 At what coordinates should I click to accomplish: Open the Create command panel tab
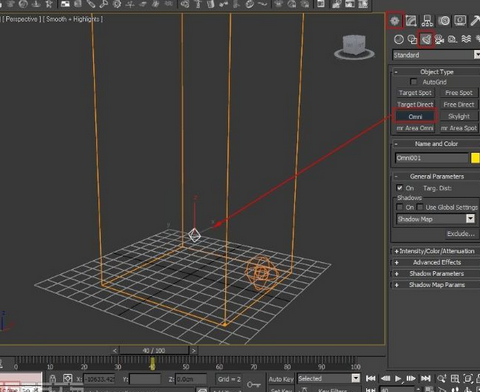395,21
